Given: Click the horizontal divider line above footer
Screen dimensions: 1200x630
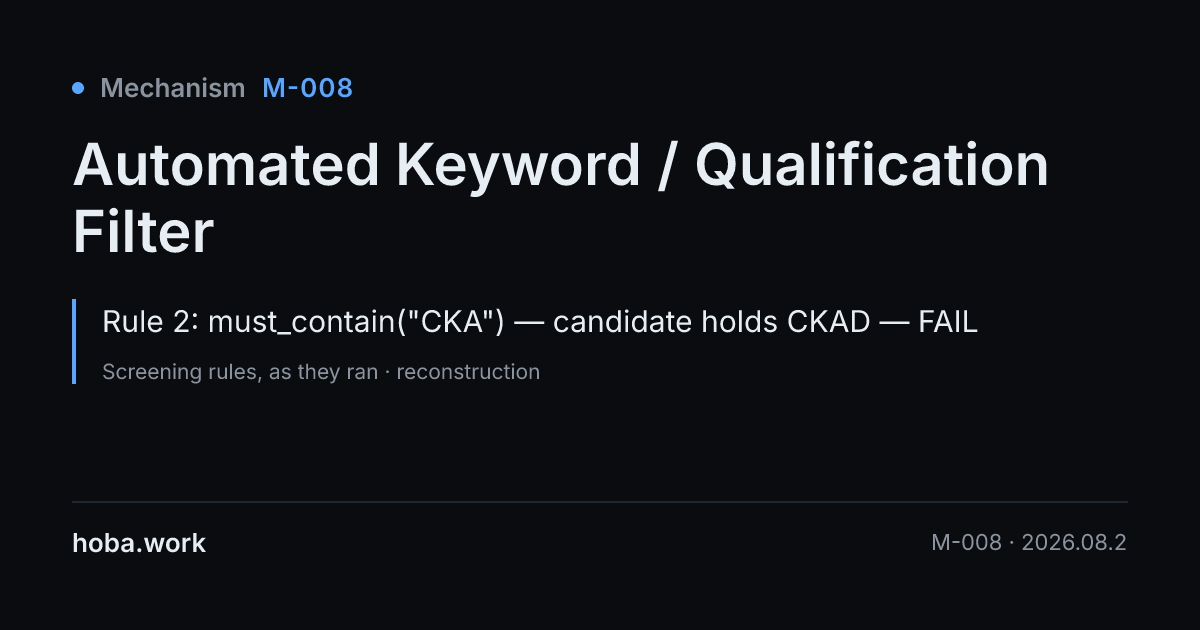Looking at the screenshot, I should [600, 501].
